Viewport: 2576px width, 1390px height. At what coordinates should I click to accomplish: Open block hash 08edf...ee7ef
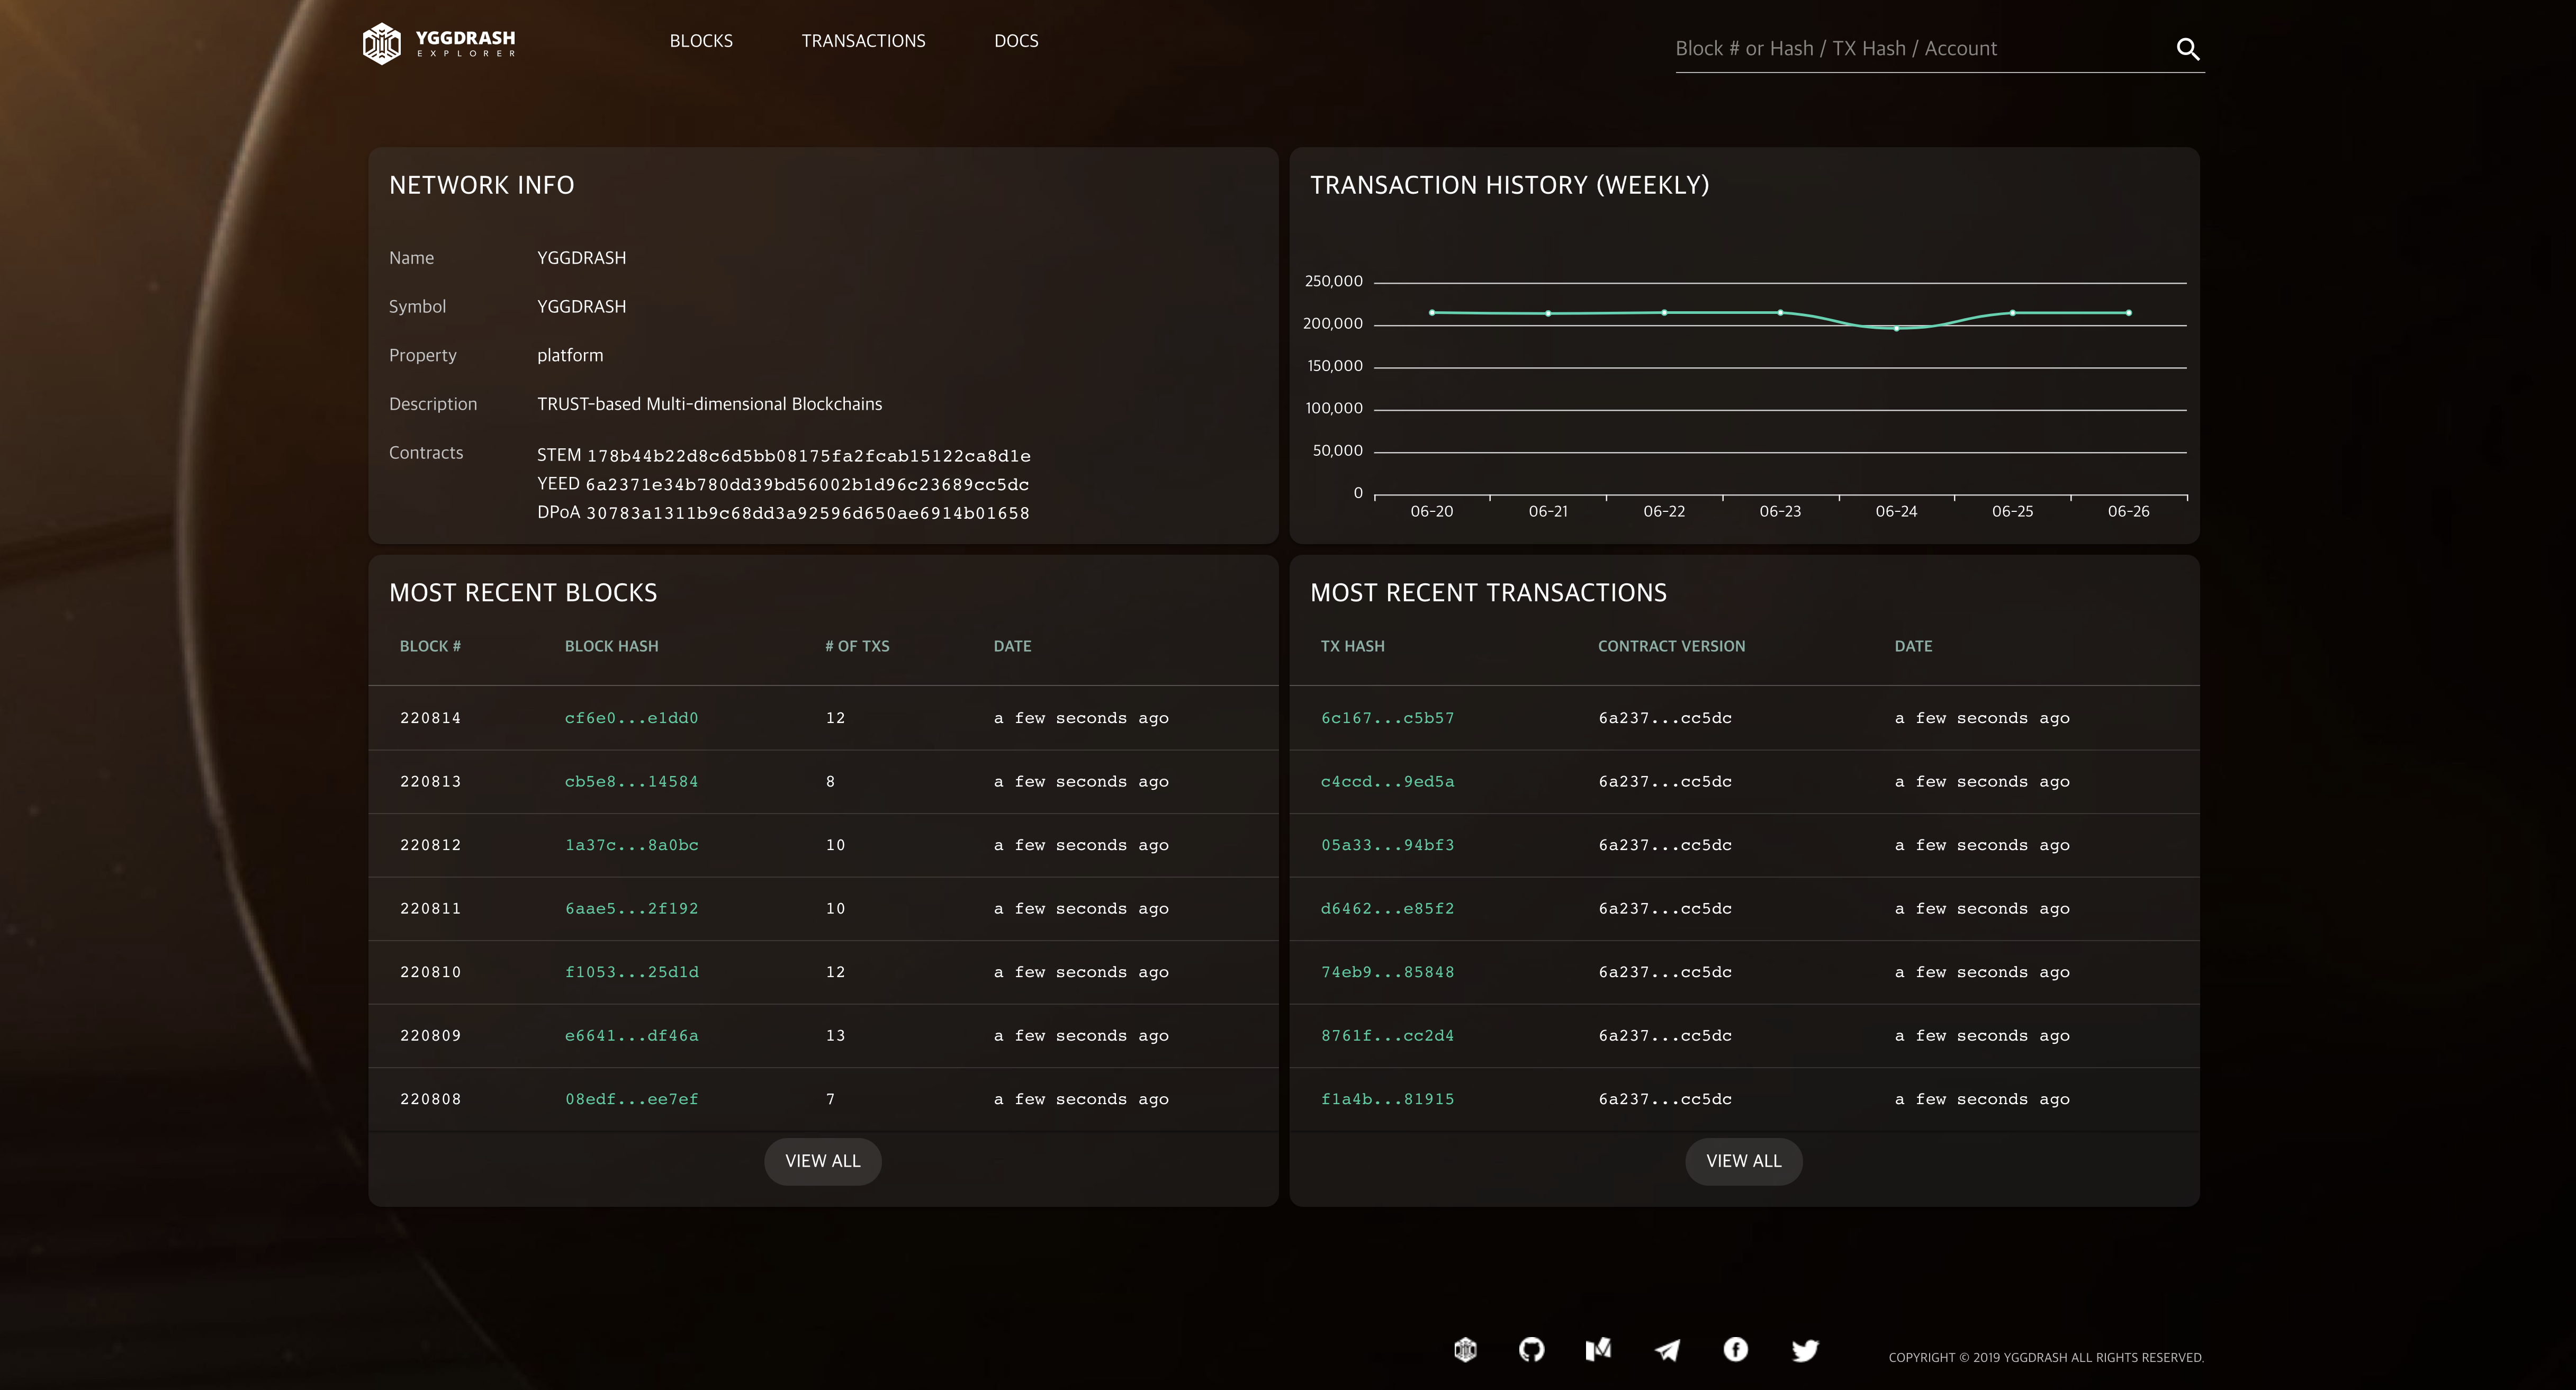point(631,1099)
